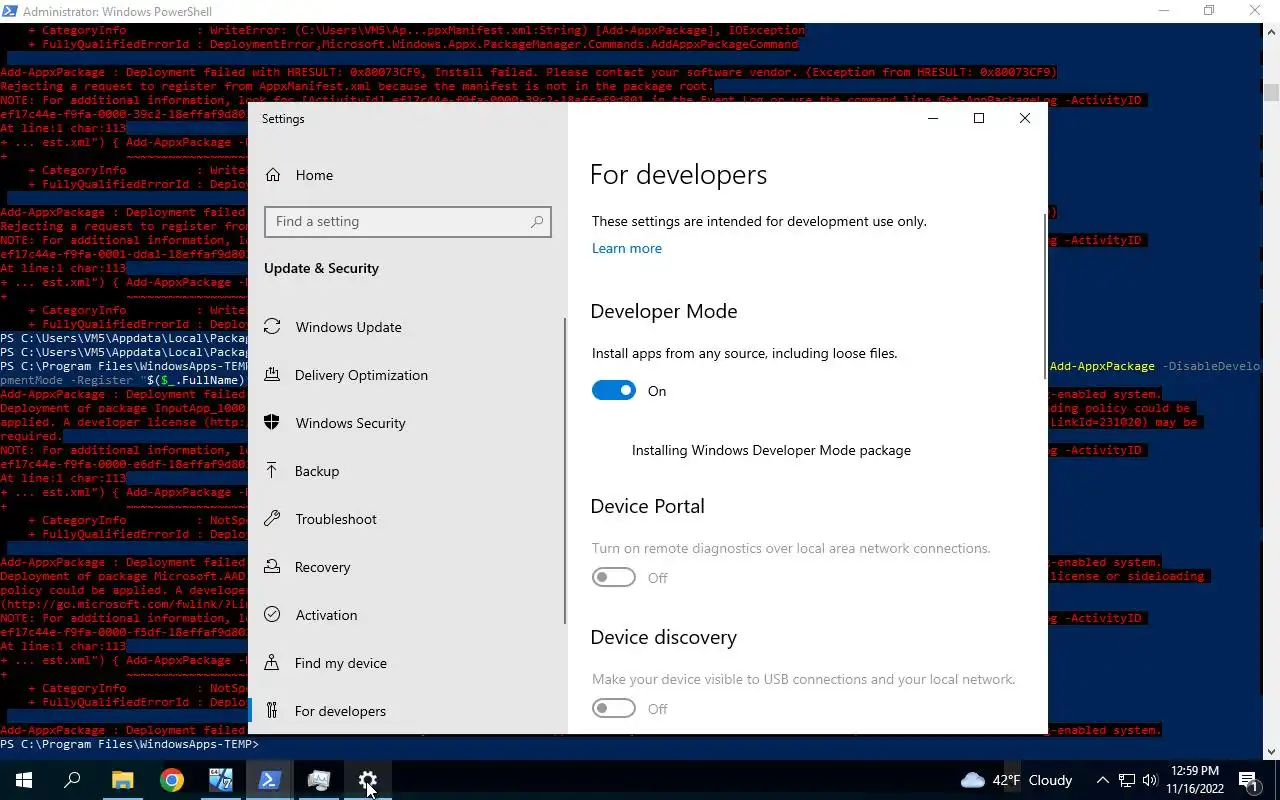The height and width of the screenshot is (800, 1280).
Task: Click the Update & Security heading
Action: point(321,268)
